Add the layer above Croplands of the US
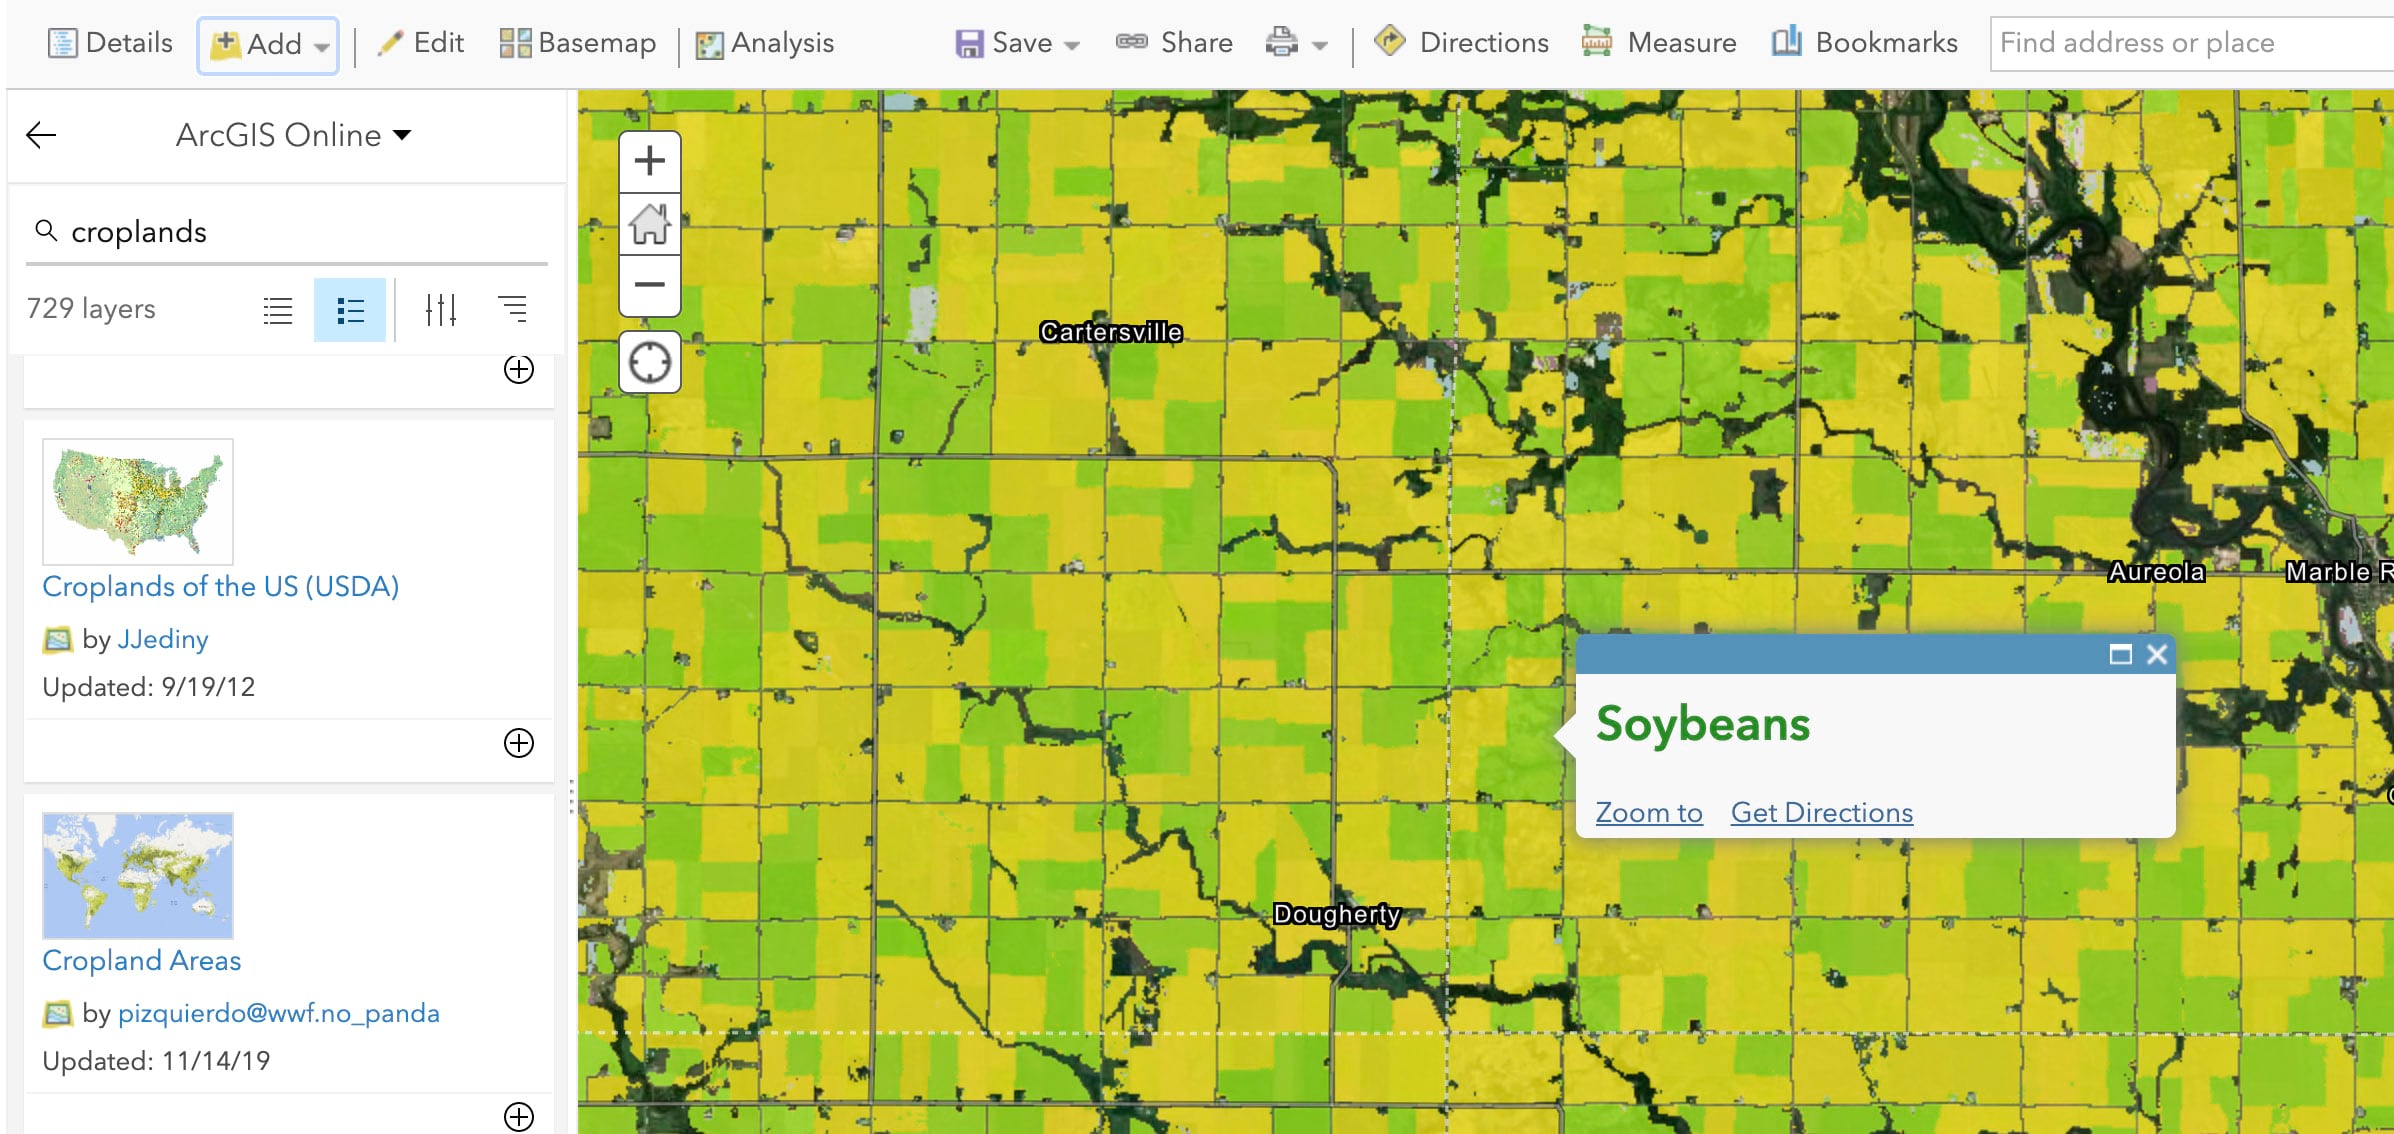Viewport: 2394px width, 1134px height. pyautogui.click(x=519, y=369)
